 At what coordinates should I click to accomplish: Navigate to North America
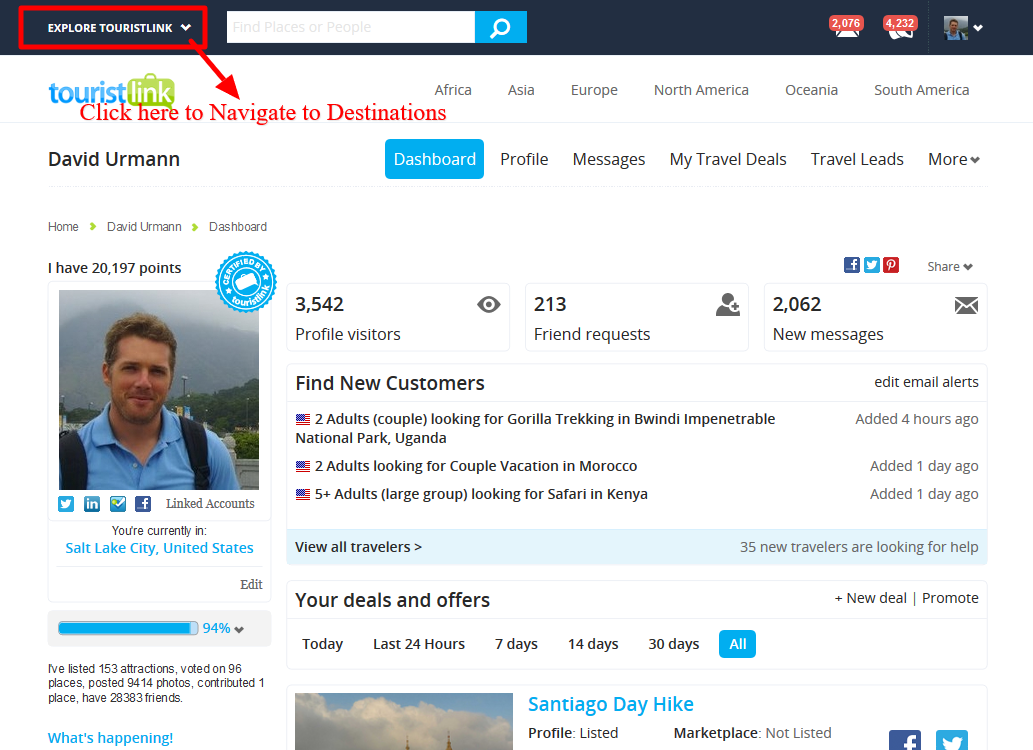pos(701,90)
